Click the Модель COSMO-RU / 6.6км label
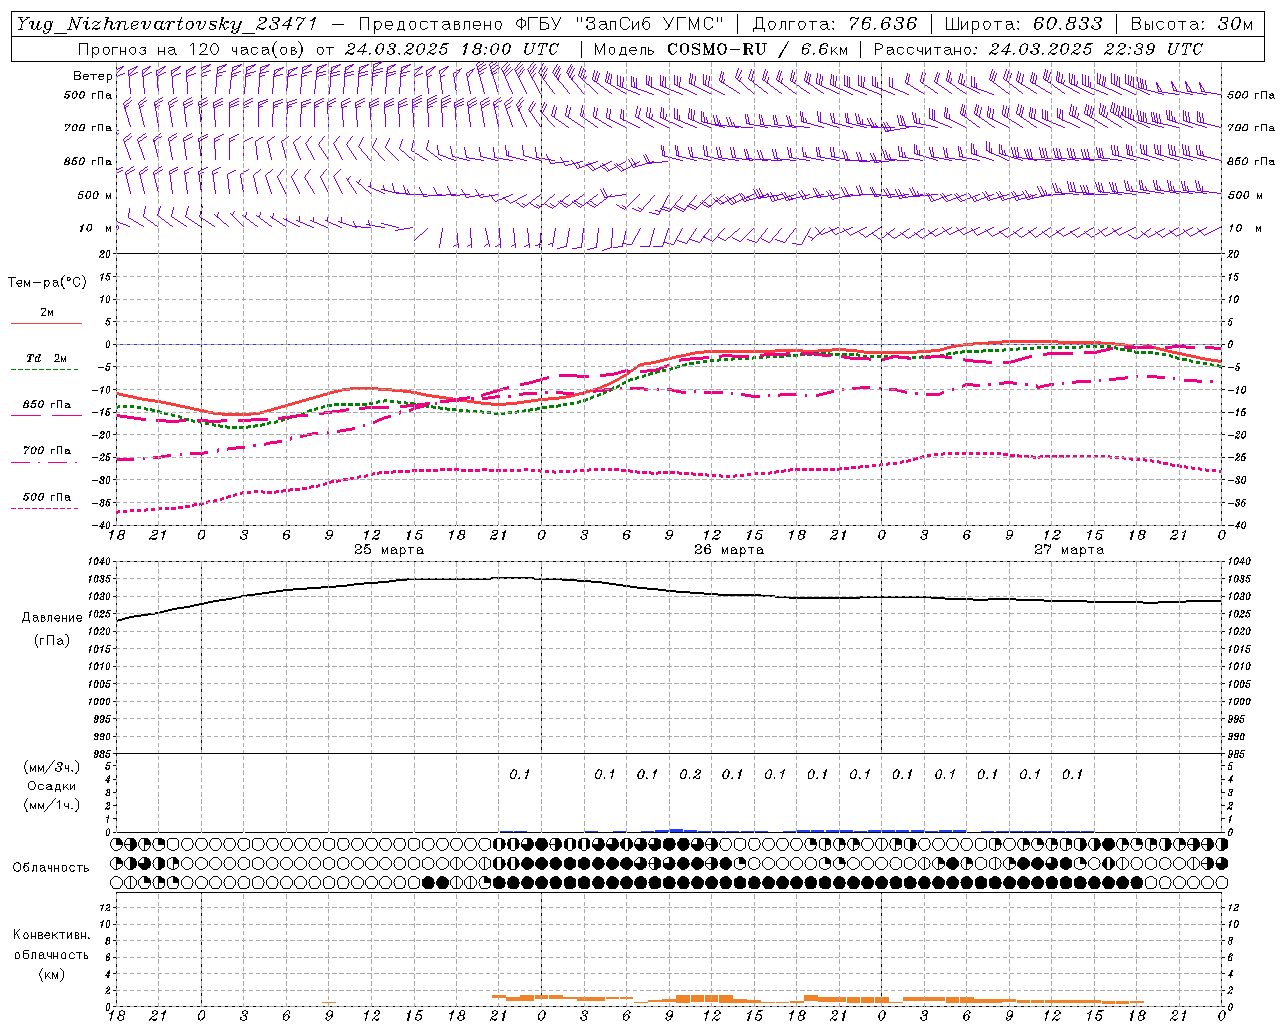 coord(720,49)
